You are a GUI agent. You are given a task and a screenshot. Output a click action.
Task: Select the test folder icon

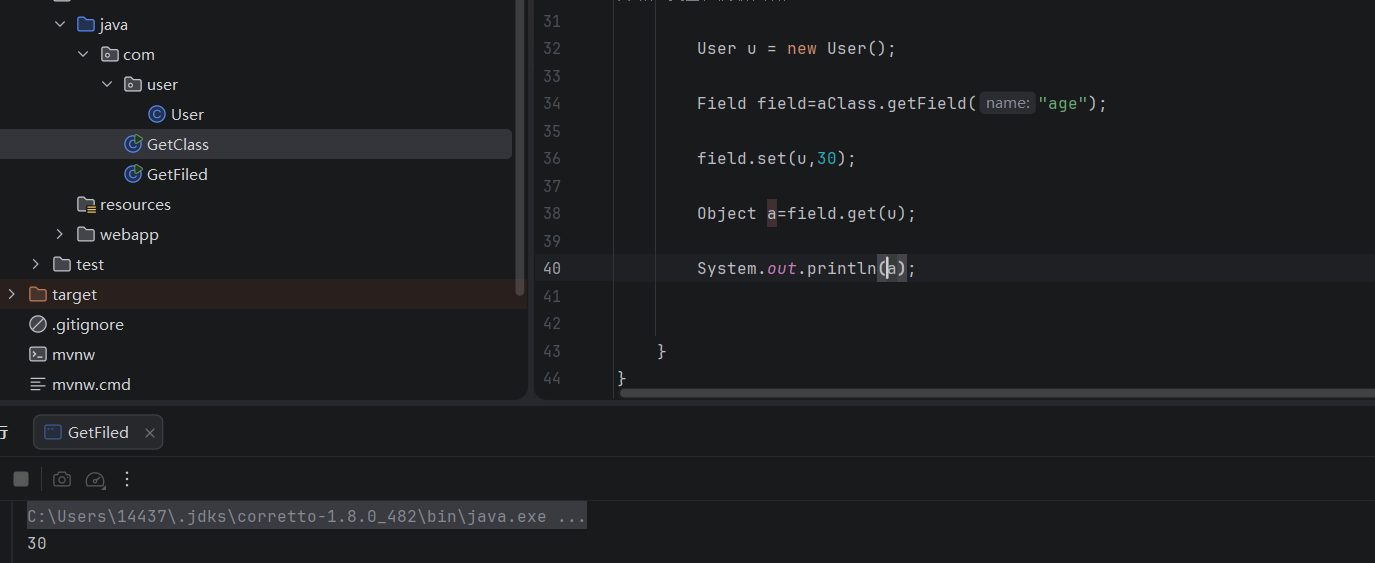(x=62, y=264)
